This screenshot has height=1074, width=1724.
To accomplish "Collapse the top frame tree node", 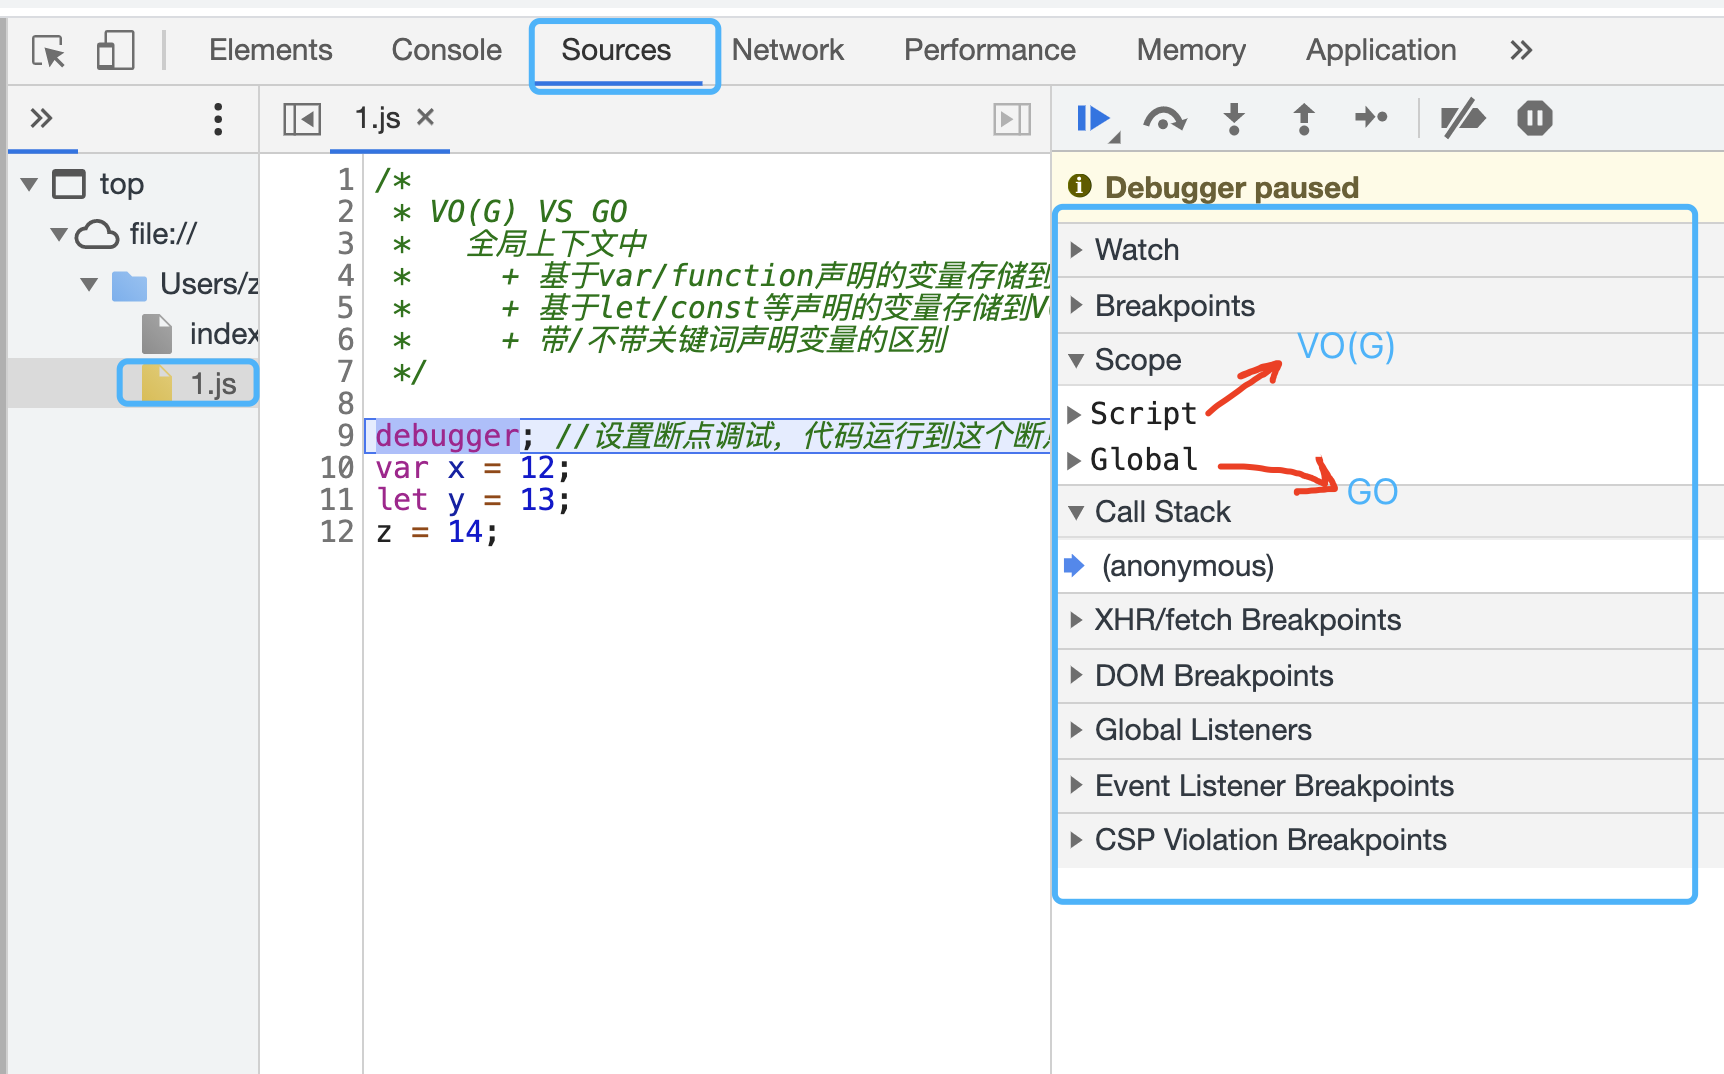I will point(29,184).
